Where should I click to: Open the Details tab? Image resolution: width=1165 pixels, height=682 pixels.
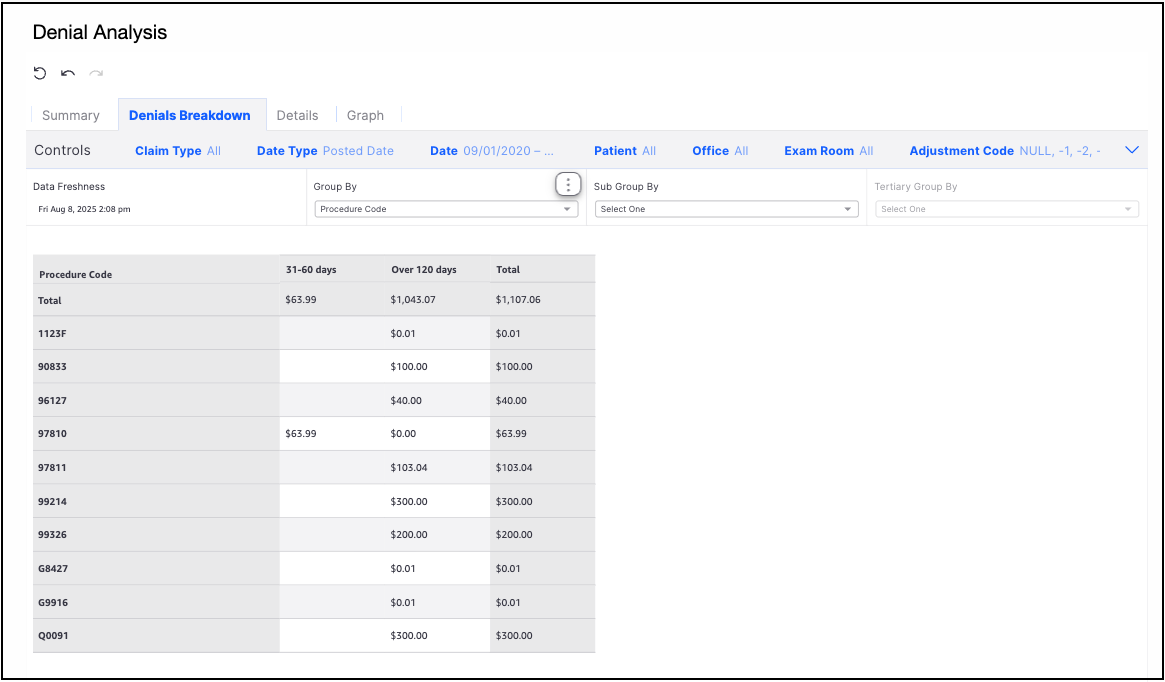pyautogui.click(x=297, y=115)
